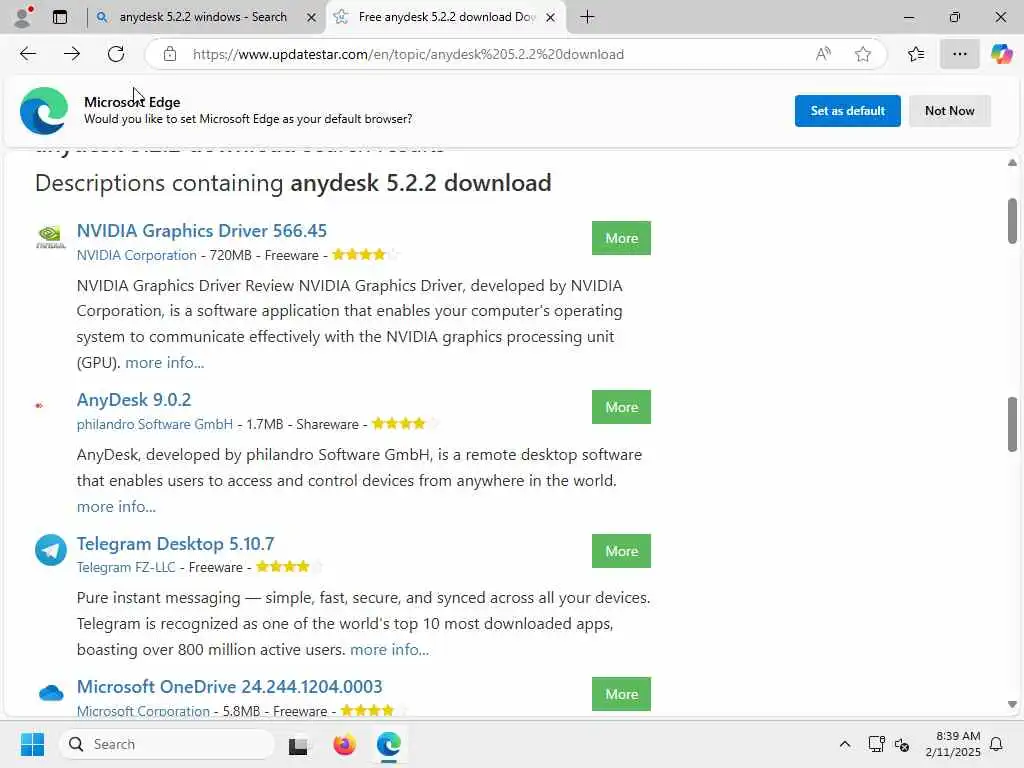Viewport: 1024px width, 768px height.
Task: Click NVIDIA star rating
Action: pyautogui.click(x=365, y=255)
